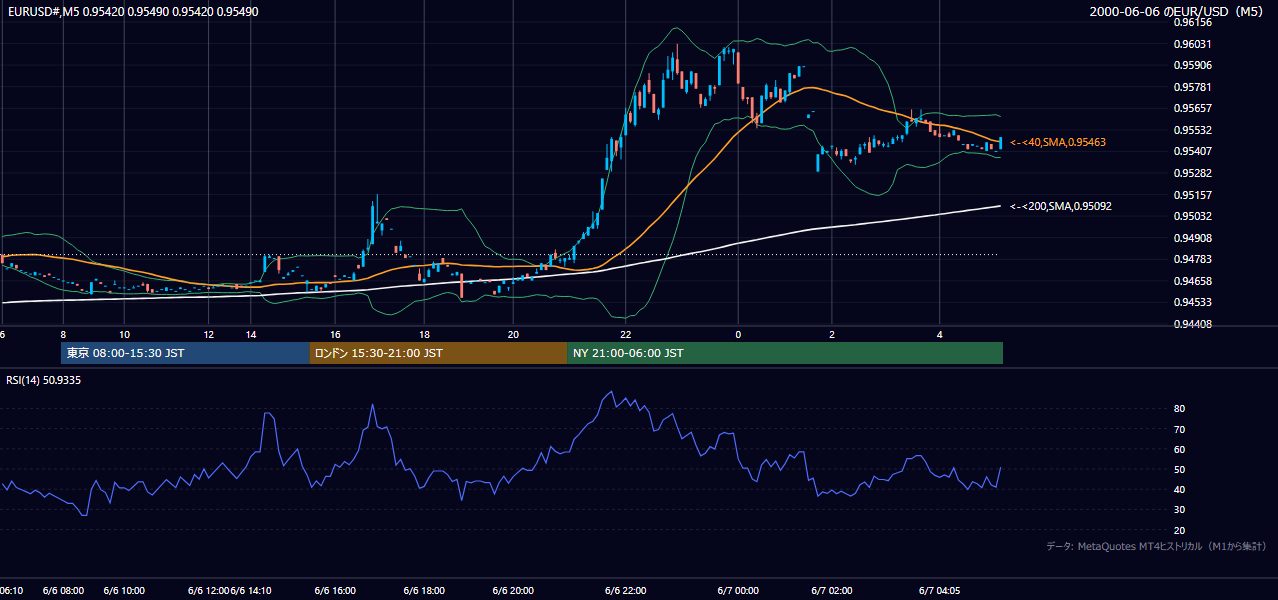
Task: Click price axis value 0.95781
Action: [1193, 87]
